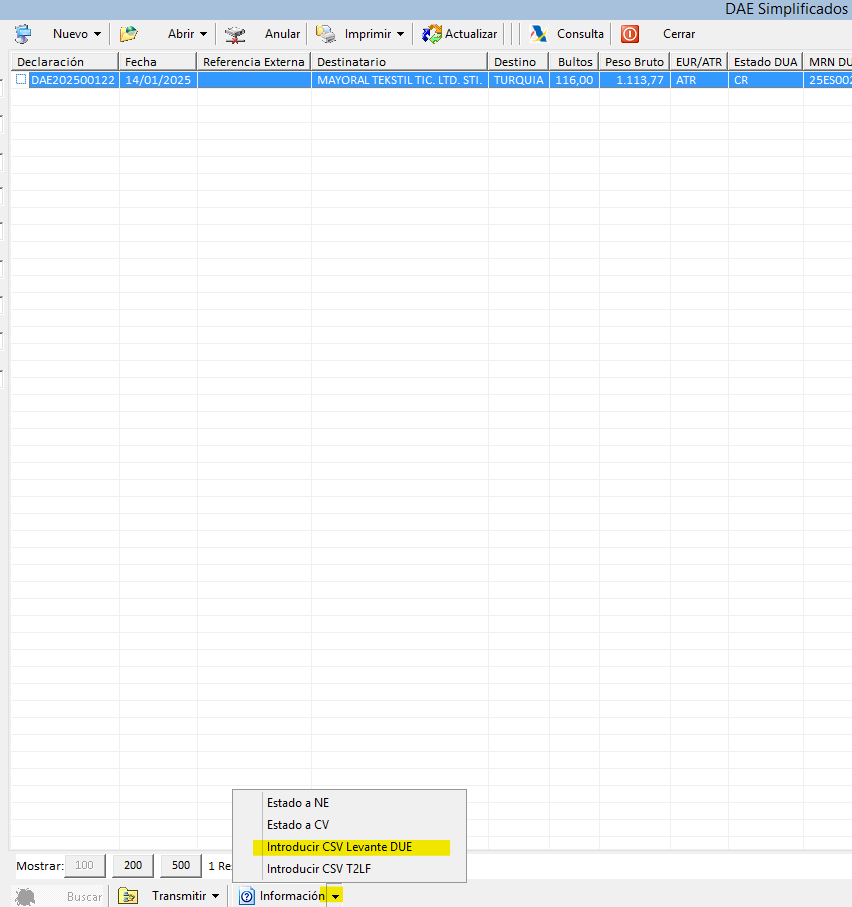This screenshot has width=852, height=907.
Task: Click the Imprimir printer icon
Action: (325, 34)
